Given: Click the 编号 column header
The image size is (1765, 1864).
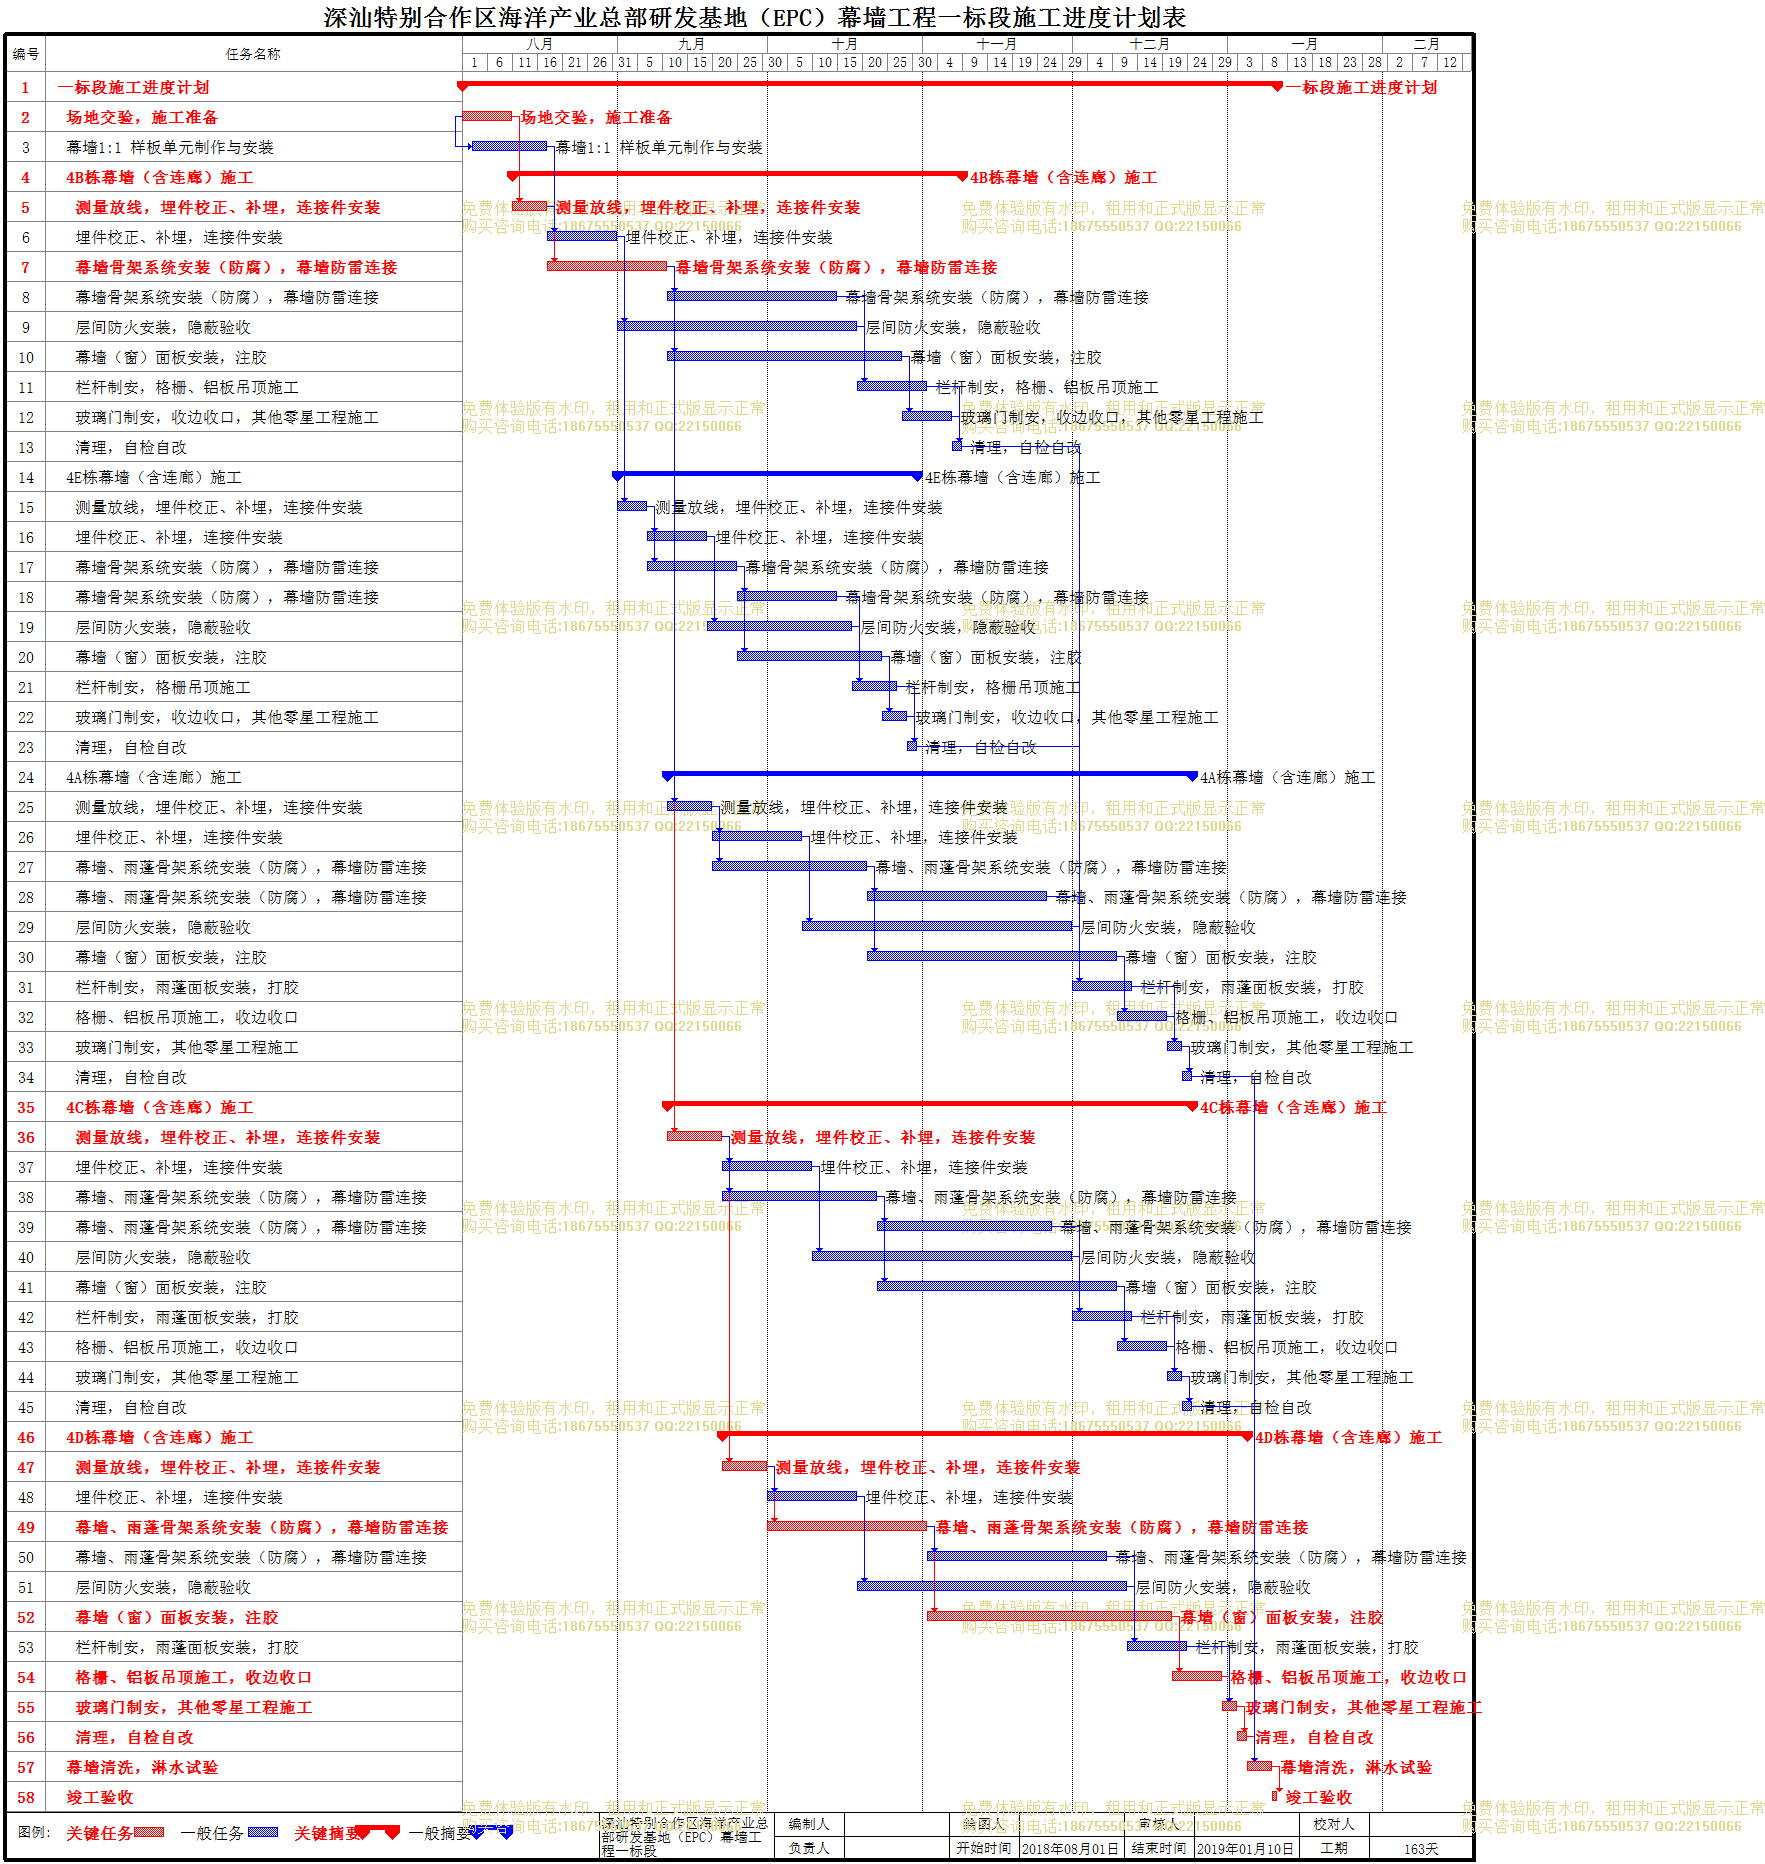Looking at the screenshot, I should pos(26,54).
